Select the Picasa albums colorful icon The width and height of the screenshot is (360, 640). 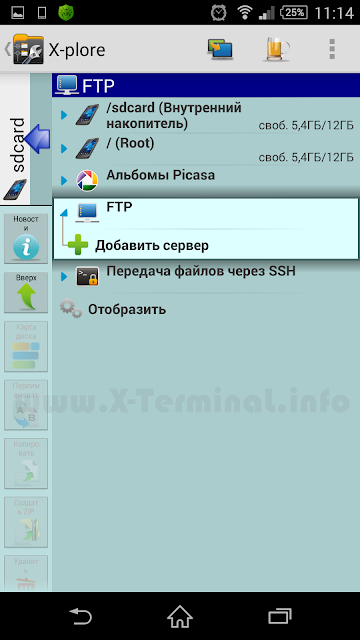pyautogui.click(x=87, y=180)
